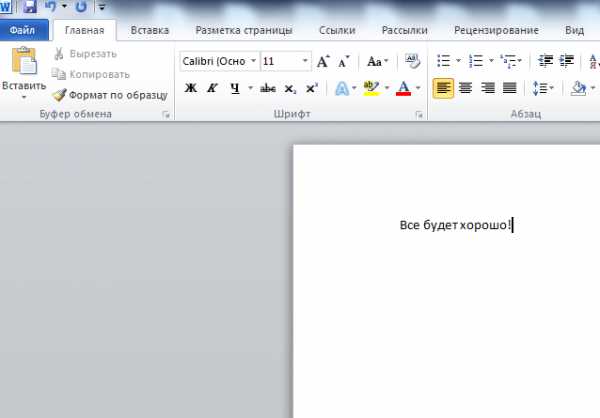Justify paragraph text alignment
Viewport: 600px width, 418px height.
(510, 88)
